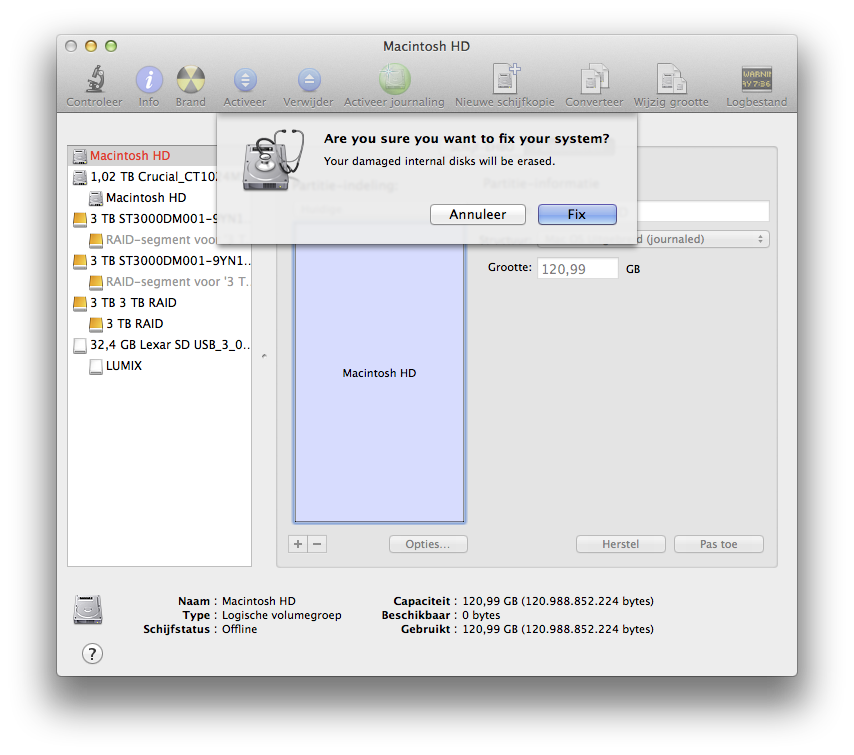Click the disk icon beside Naam info
This screenshot has width=854, height=755.
click(88, 610)
